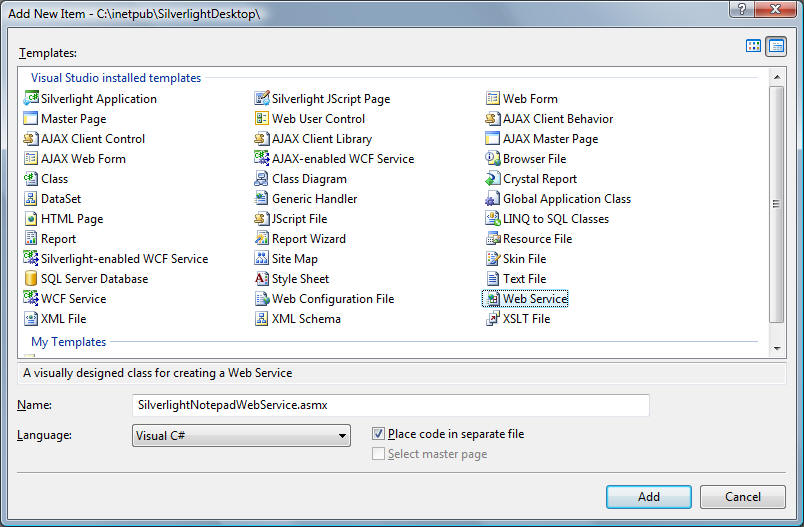Select the XSLT File icon
804x527 pixels.
[492, 318]
